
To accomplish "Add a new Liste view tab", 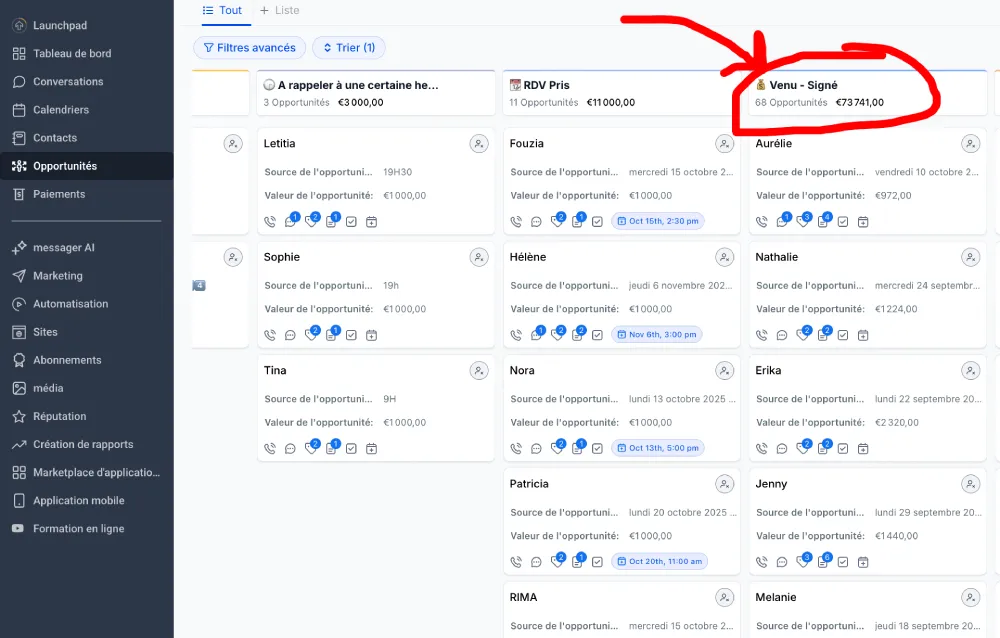I will pyautogui.click(x=279, y=10).
